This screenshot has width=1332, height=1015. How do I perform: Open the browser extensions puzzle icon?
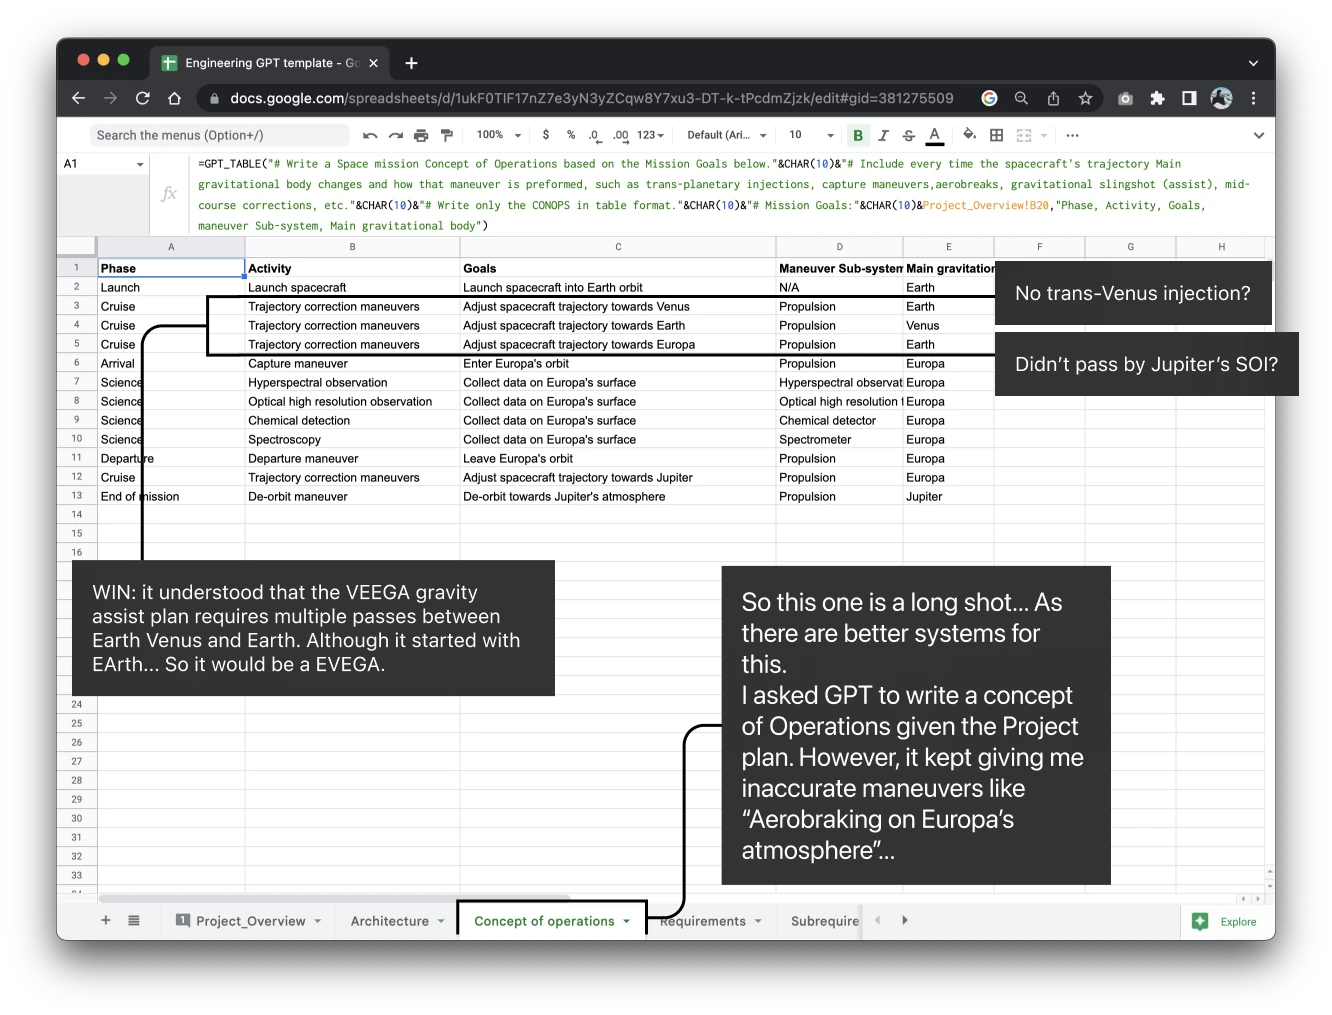coord(1157,98)
